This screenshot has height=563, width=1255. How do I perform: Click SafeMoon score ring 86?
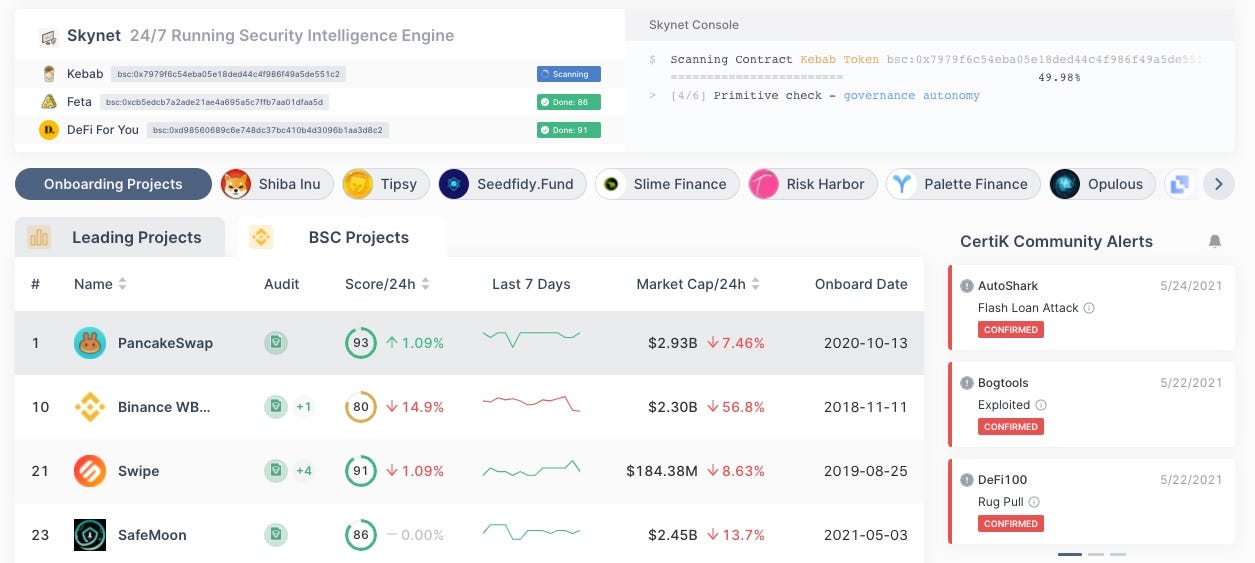[x=361, y=535]
